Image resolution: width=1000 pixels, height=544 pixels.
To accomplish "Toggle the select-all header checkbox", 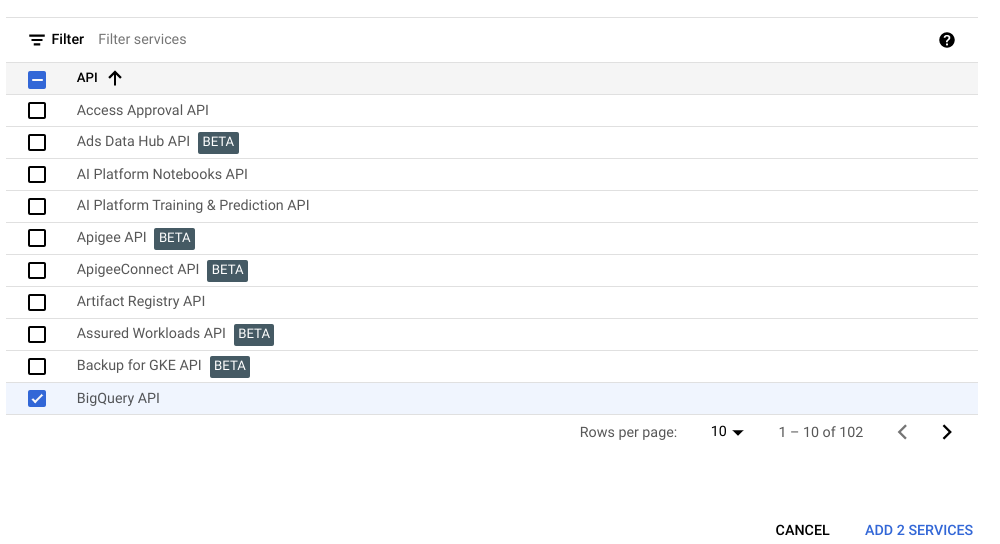I will coord(37,79).
